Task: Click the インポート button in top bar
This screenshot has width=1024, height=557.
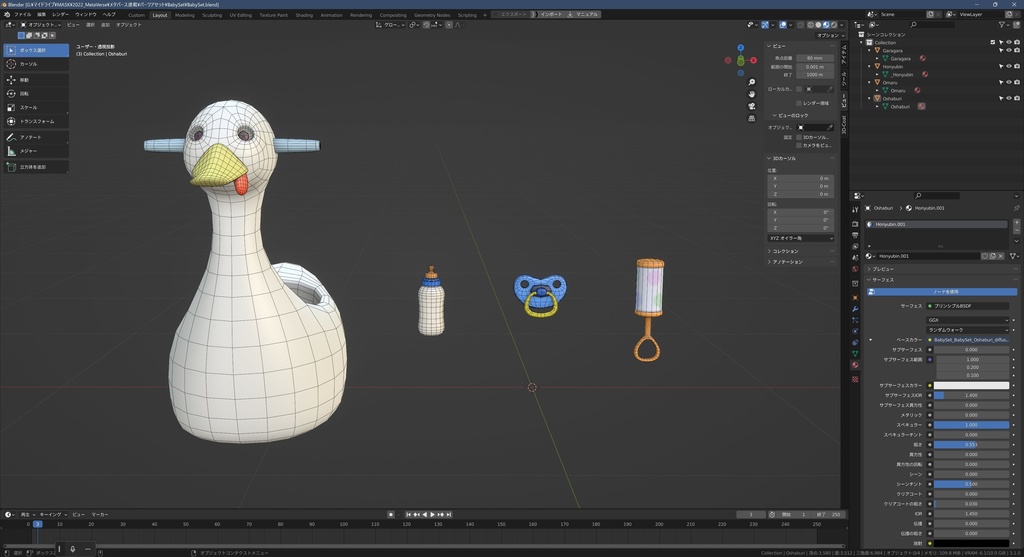Action: click(x=550, y=14)
